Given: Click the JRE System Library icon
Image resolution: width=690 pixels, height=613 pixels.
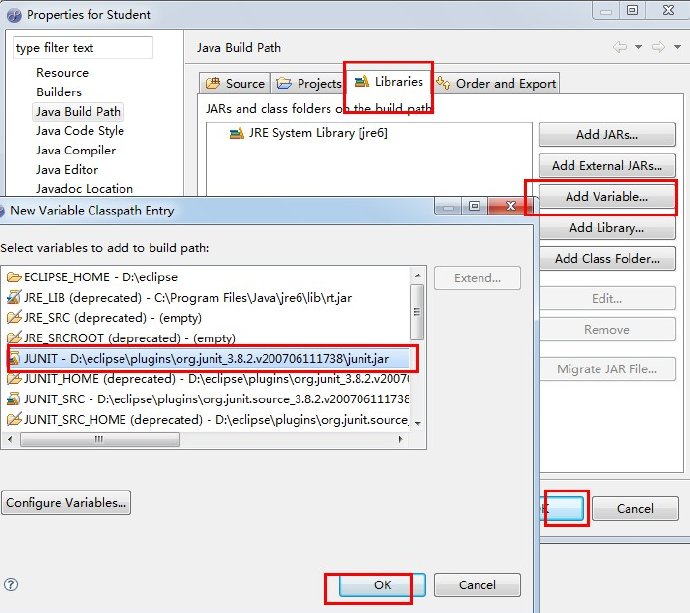Looking at the screenshot, I should (x=236, y=133).
